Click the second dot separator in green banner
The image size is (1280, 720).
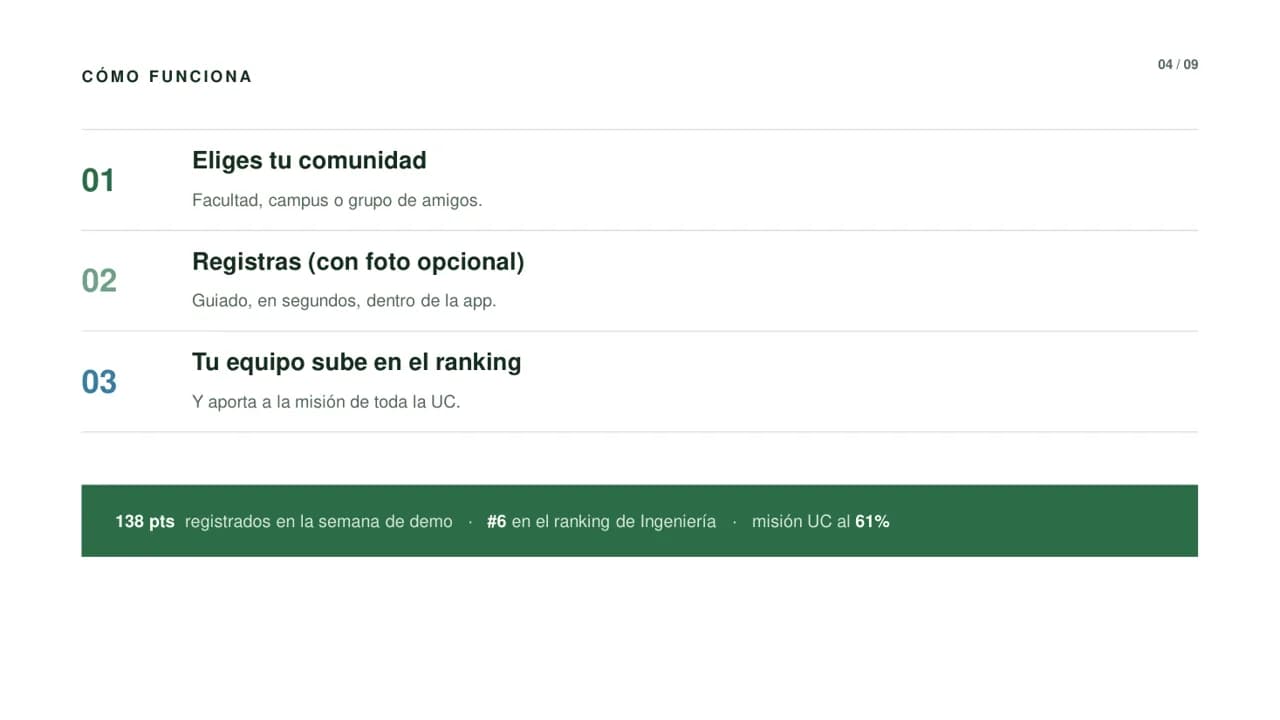(x=734, y=522)
